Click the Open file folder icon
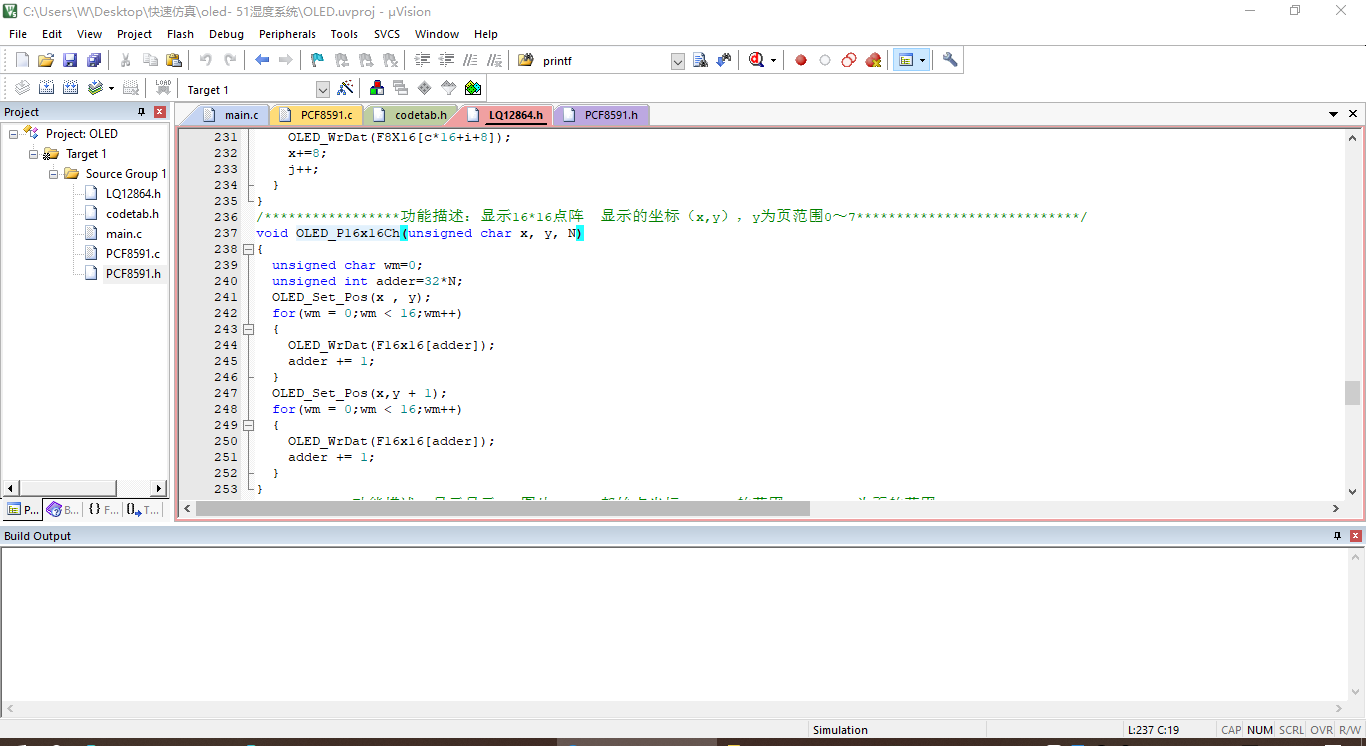 click(x=46, y=60)
